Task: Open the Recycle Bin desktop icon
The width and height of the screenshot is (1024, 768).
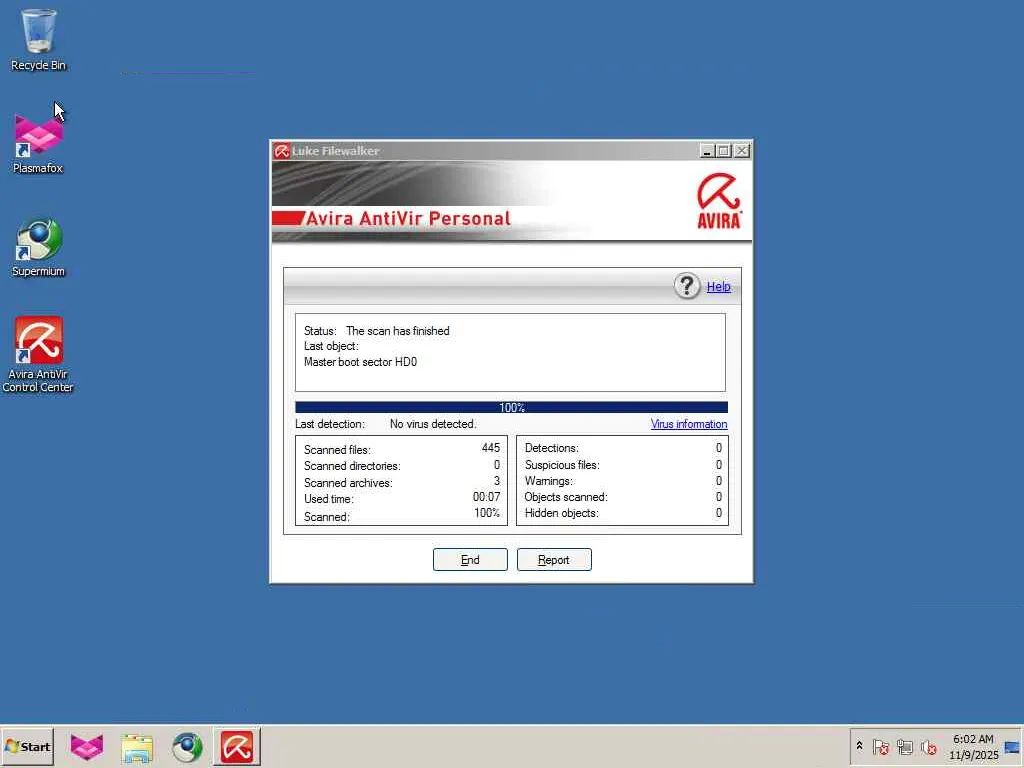Action: [x=38, y=39]
